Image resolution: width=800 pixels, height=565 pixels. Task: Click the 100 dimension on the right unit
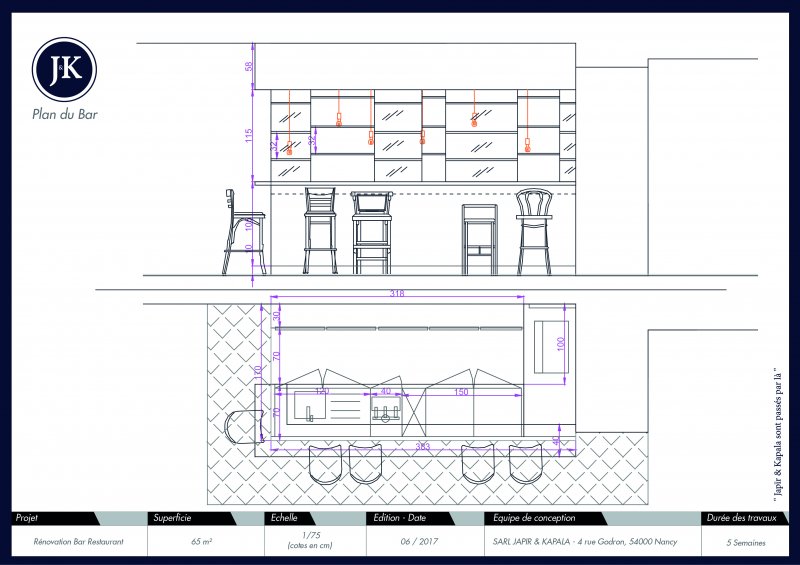point(561,343)
